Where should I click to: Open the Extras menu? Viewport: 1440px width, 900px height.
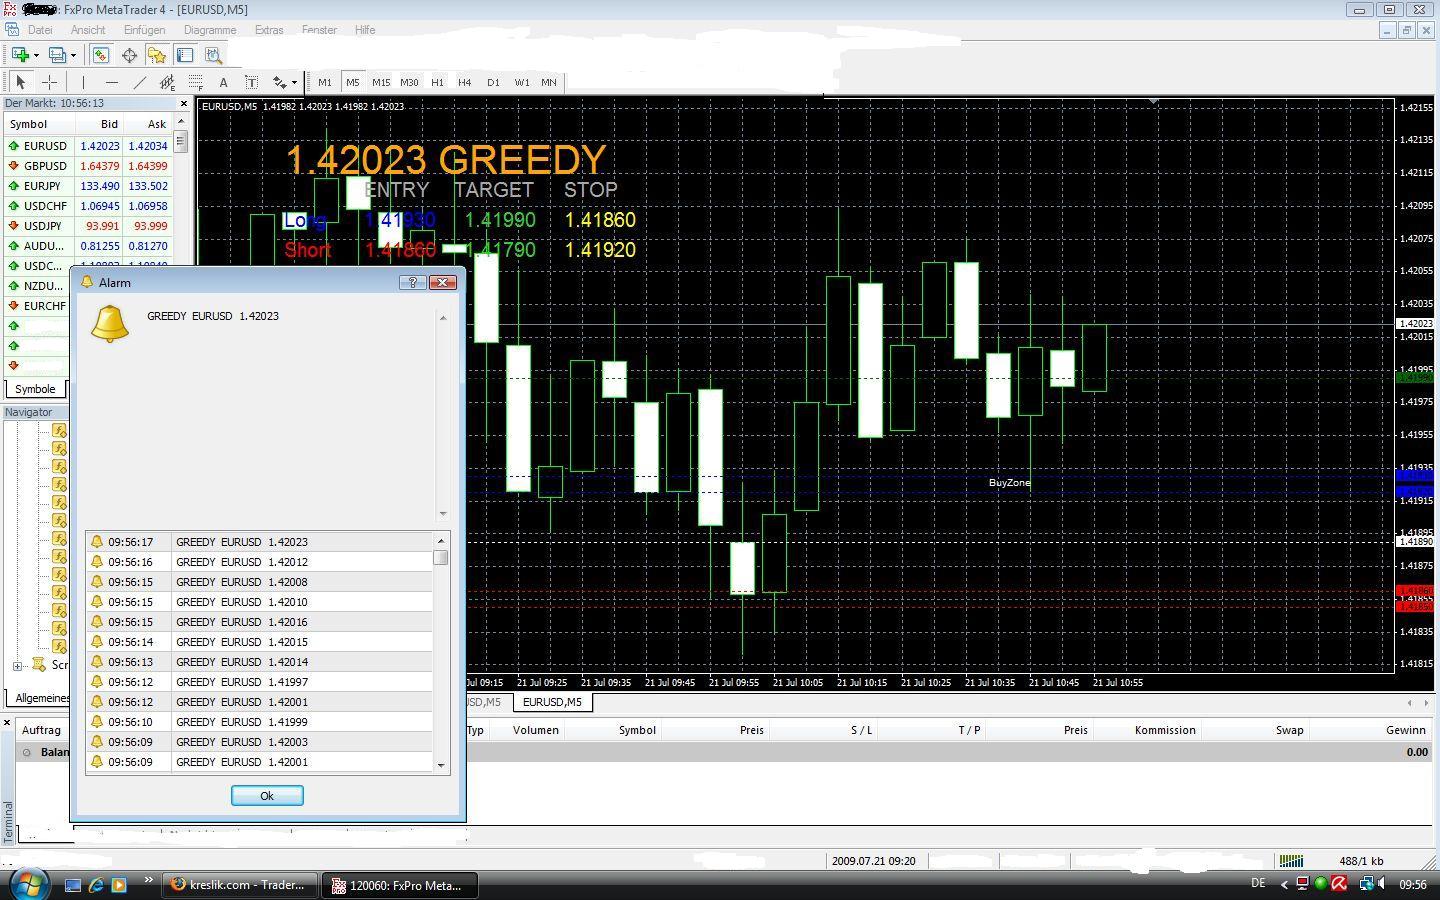(269, 30)
